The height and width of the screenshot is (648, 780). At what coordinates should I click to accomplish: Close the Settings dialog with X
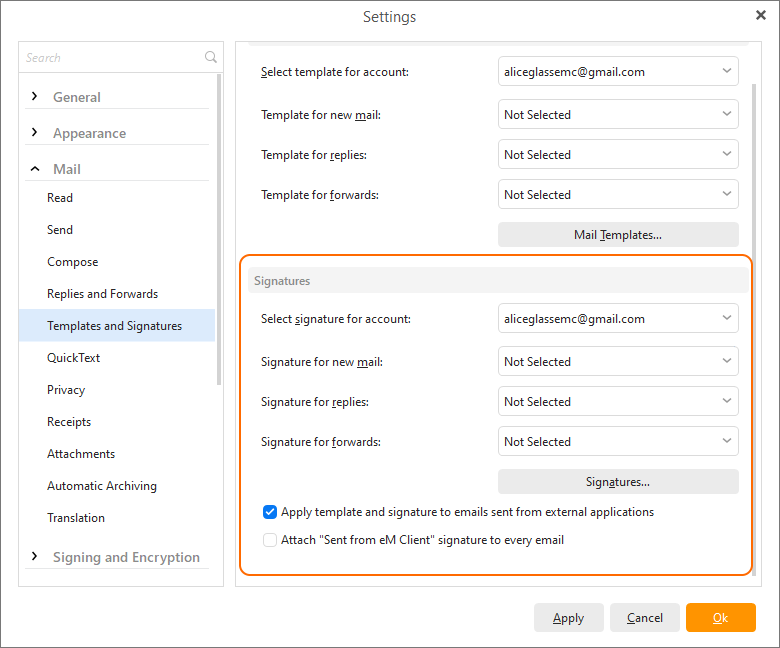pos(761,15)
